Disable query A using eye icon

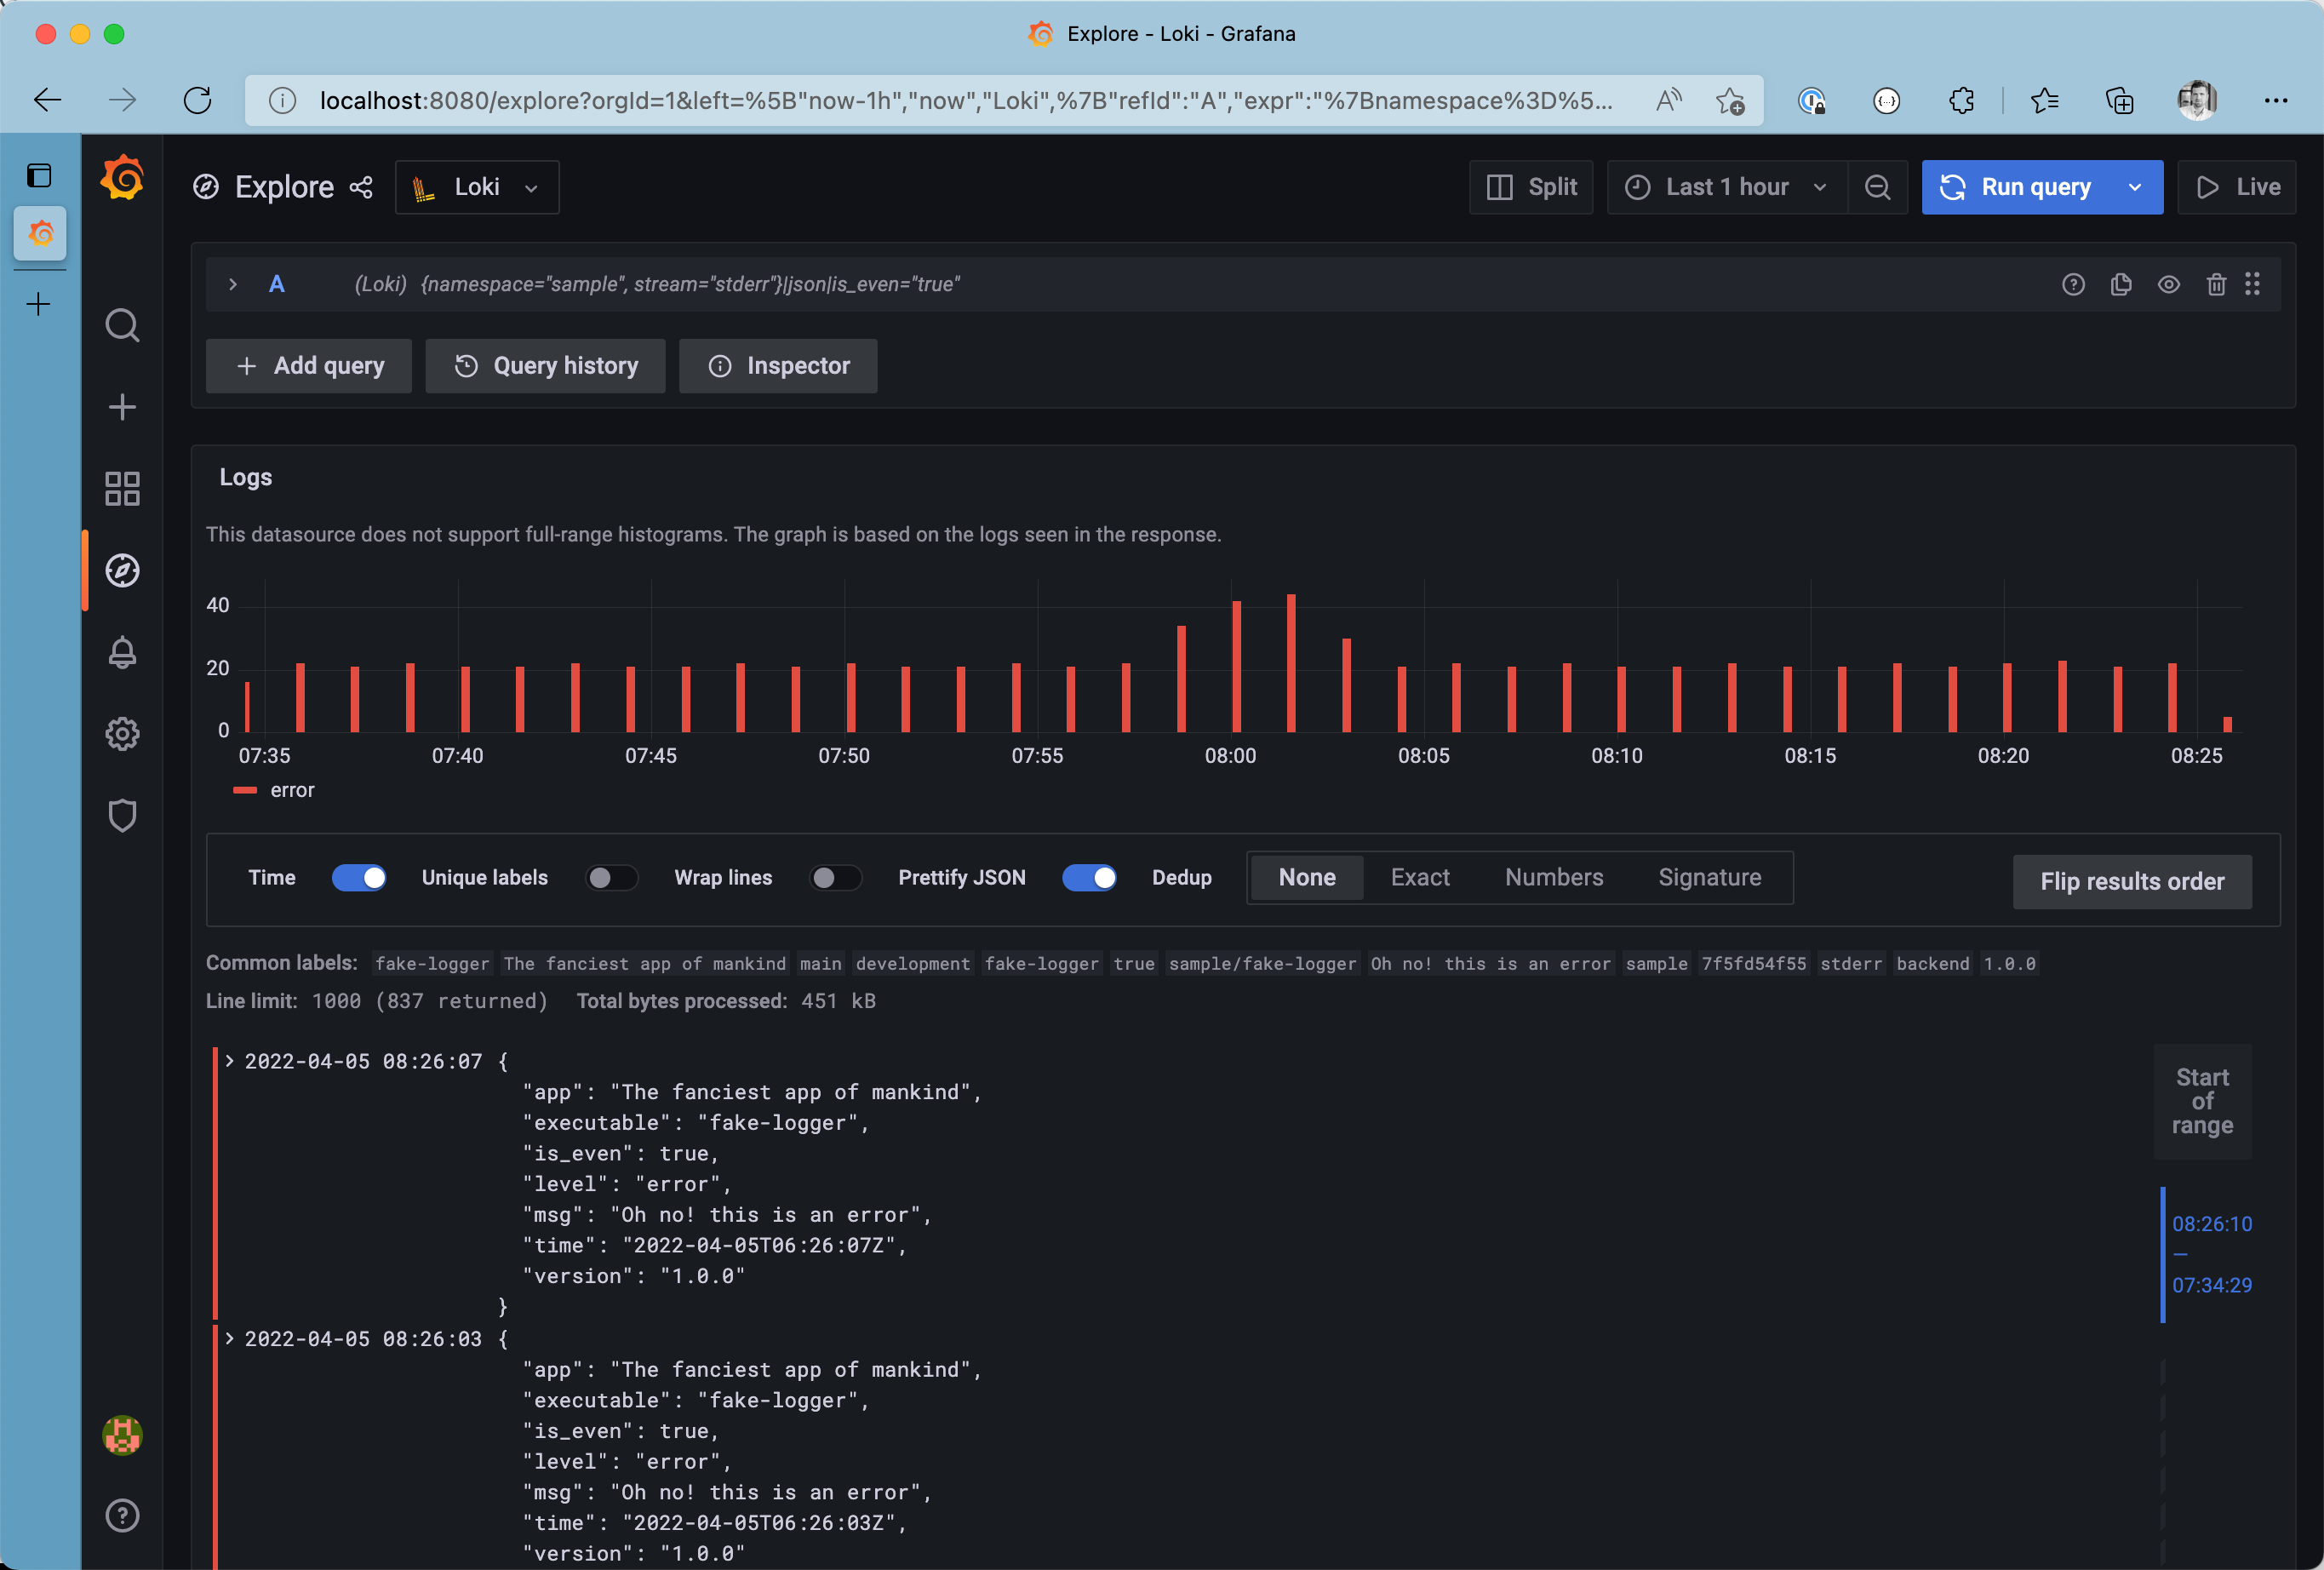pyautogui.click(x=2168, y=285)
